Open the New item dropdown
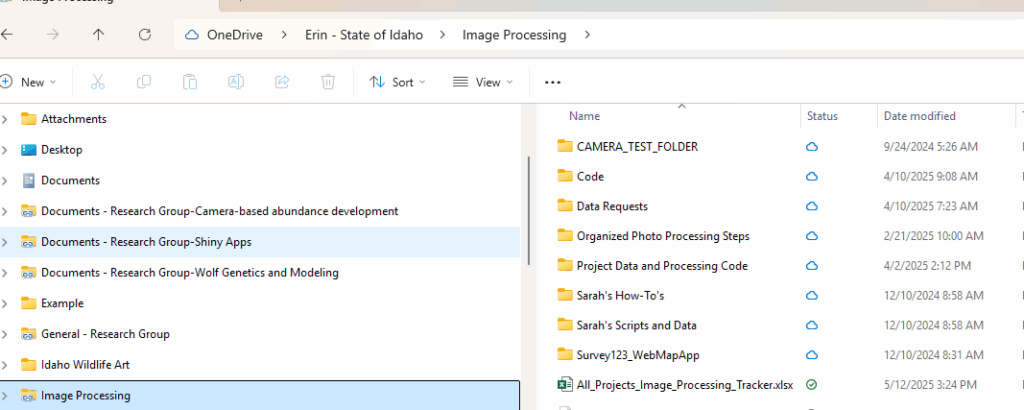 (x=28, y=82)
